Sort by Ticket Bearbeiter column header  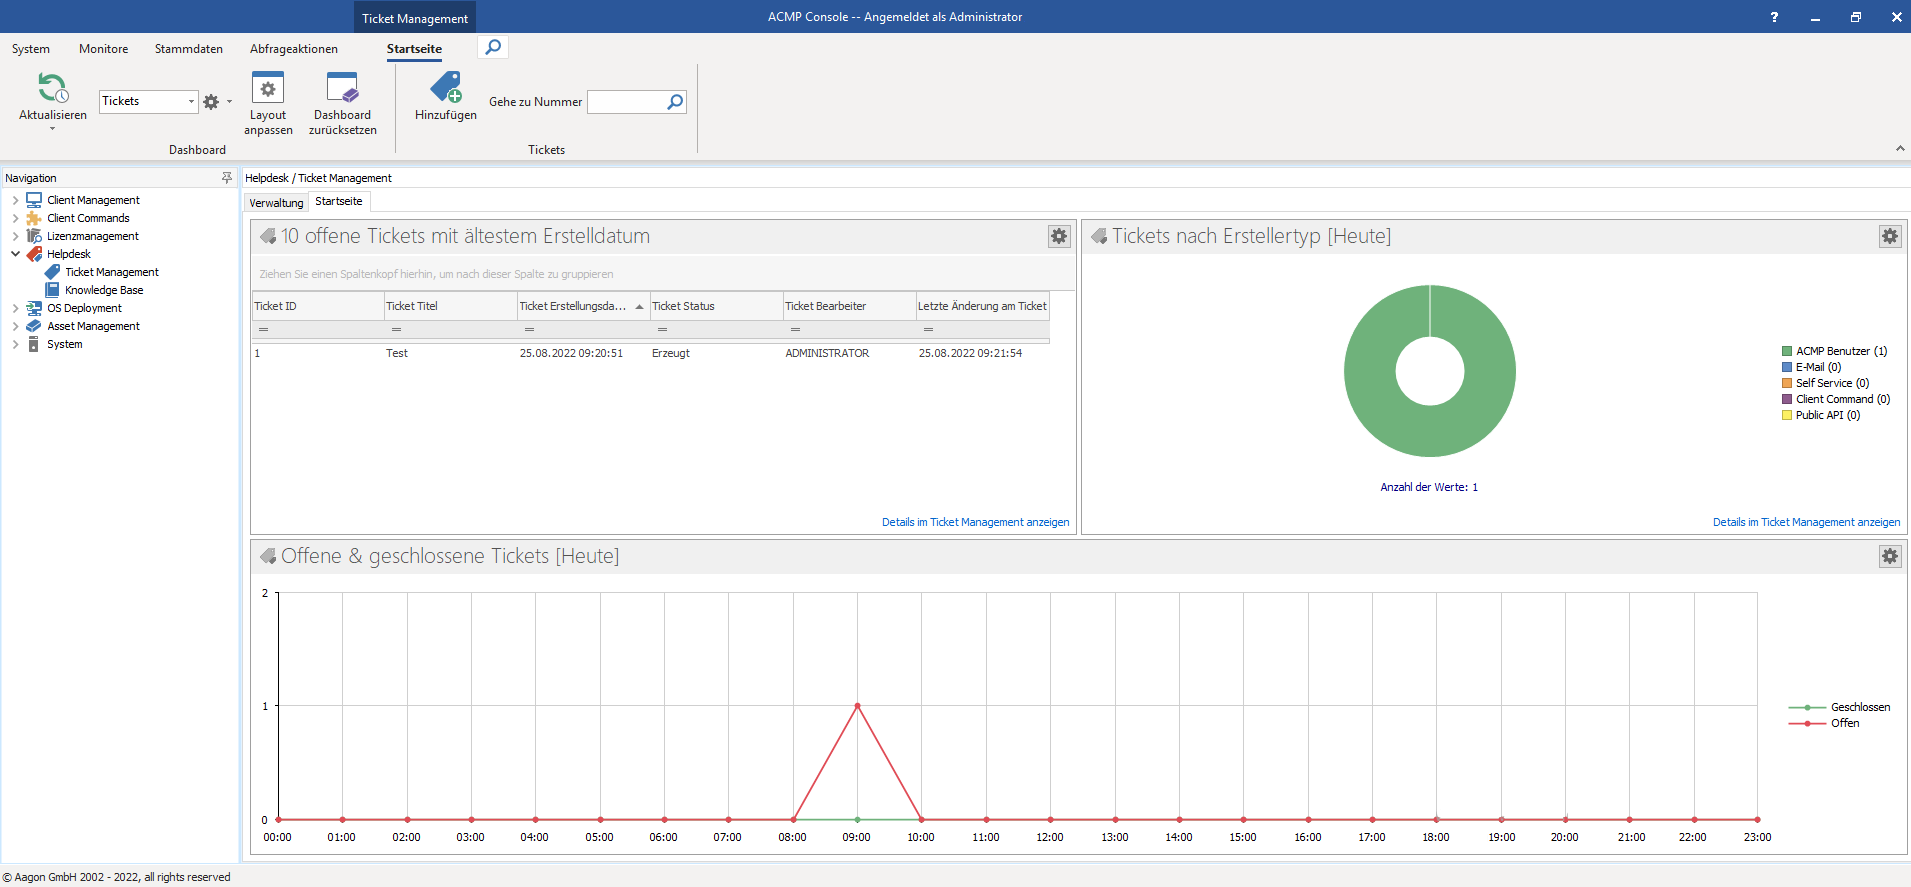(849, 306)
